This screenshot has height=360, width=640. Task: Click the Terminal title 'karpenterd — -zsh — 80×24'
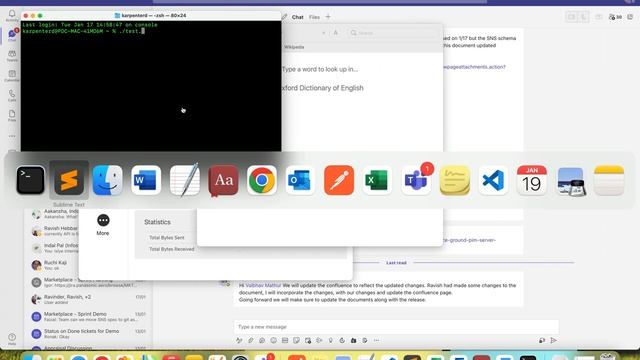click(x=154, y=16)
